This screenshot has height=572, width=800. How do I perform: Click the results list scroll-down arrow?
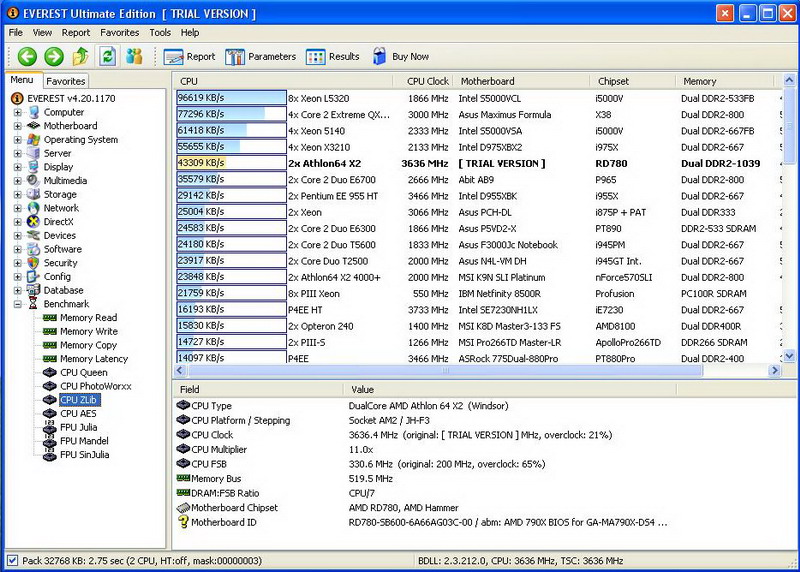(789, 356)
